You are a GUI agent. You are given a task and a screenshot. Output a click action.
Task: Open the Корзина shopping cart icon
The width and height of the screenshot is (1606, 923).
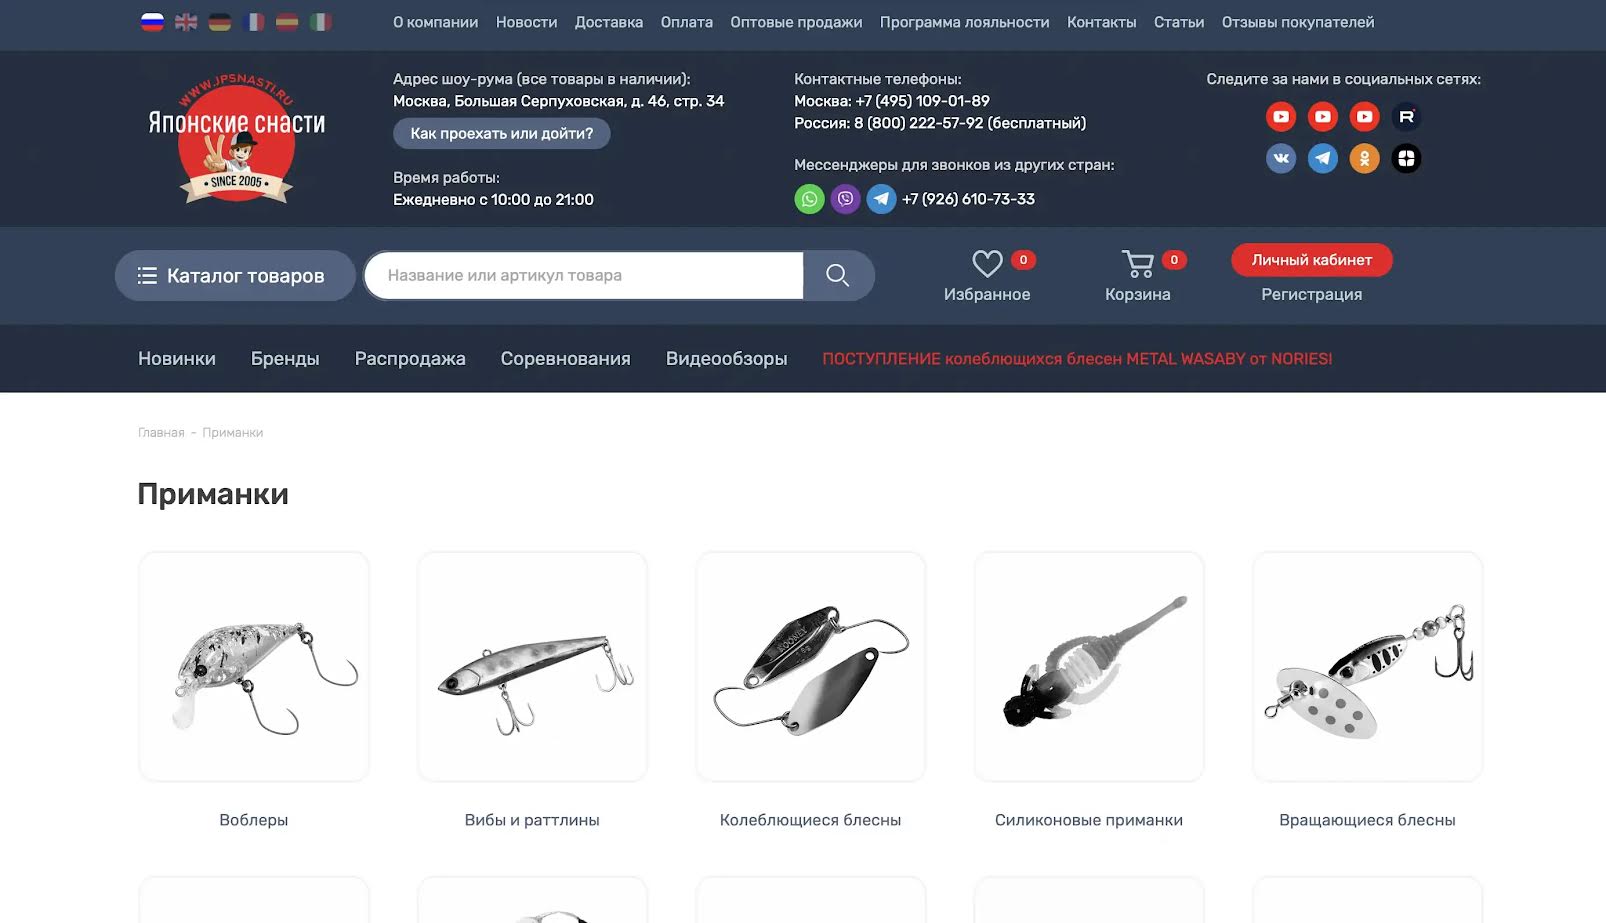point(1138,263)
